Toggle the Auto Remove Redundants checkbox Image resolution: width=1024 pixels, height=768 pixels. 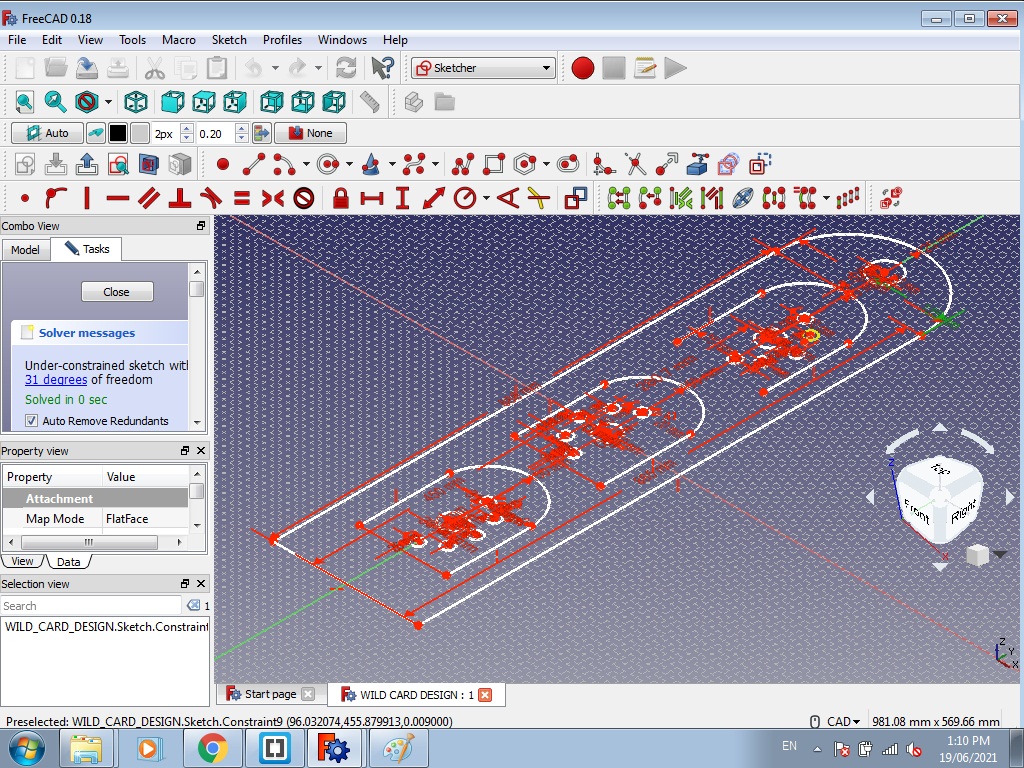click(31, 421)
